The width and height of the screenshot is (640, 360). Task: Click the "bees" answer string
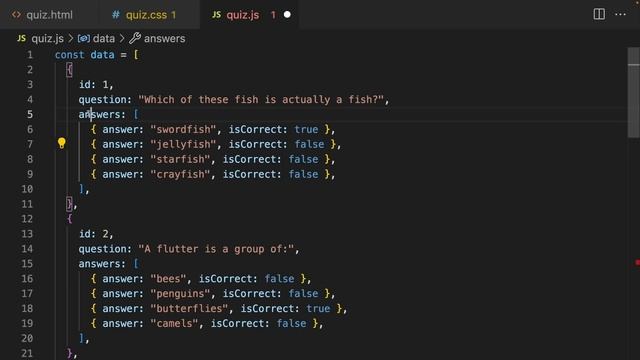pyautogui.click(x=168, y=279)
